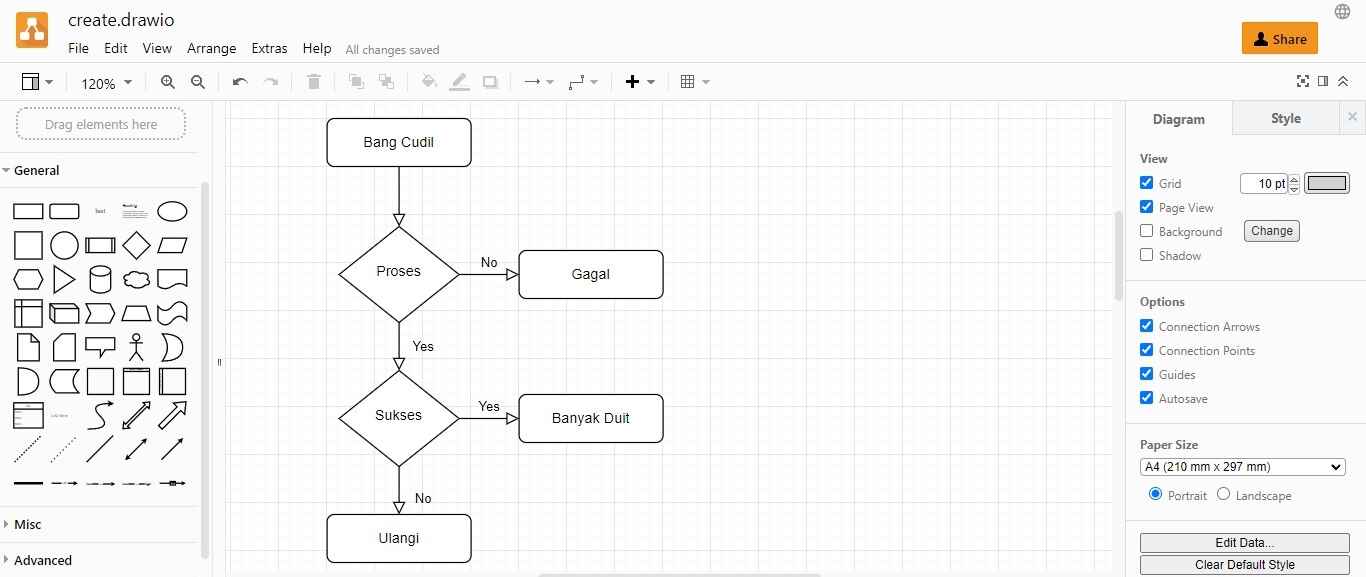
Task: Redo the last undone change
Action: 270,82
